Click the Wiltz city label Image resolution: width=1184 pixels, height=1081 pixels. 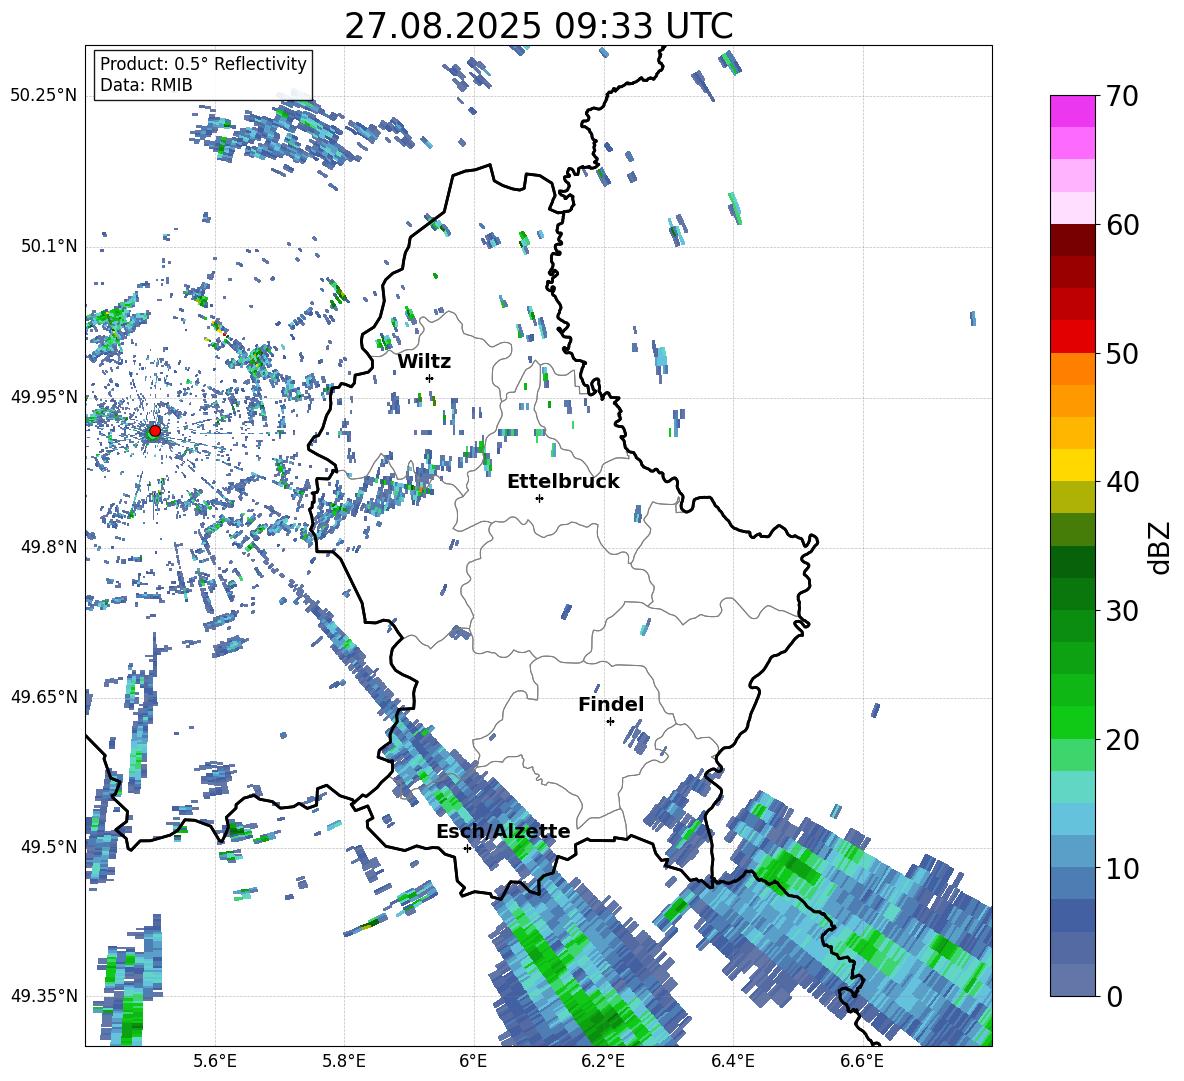coord(424,362)
